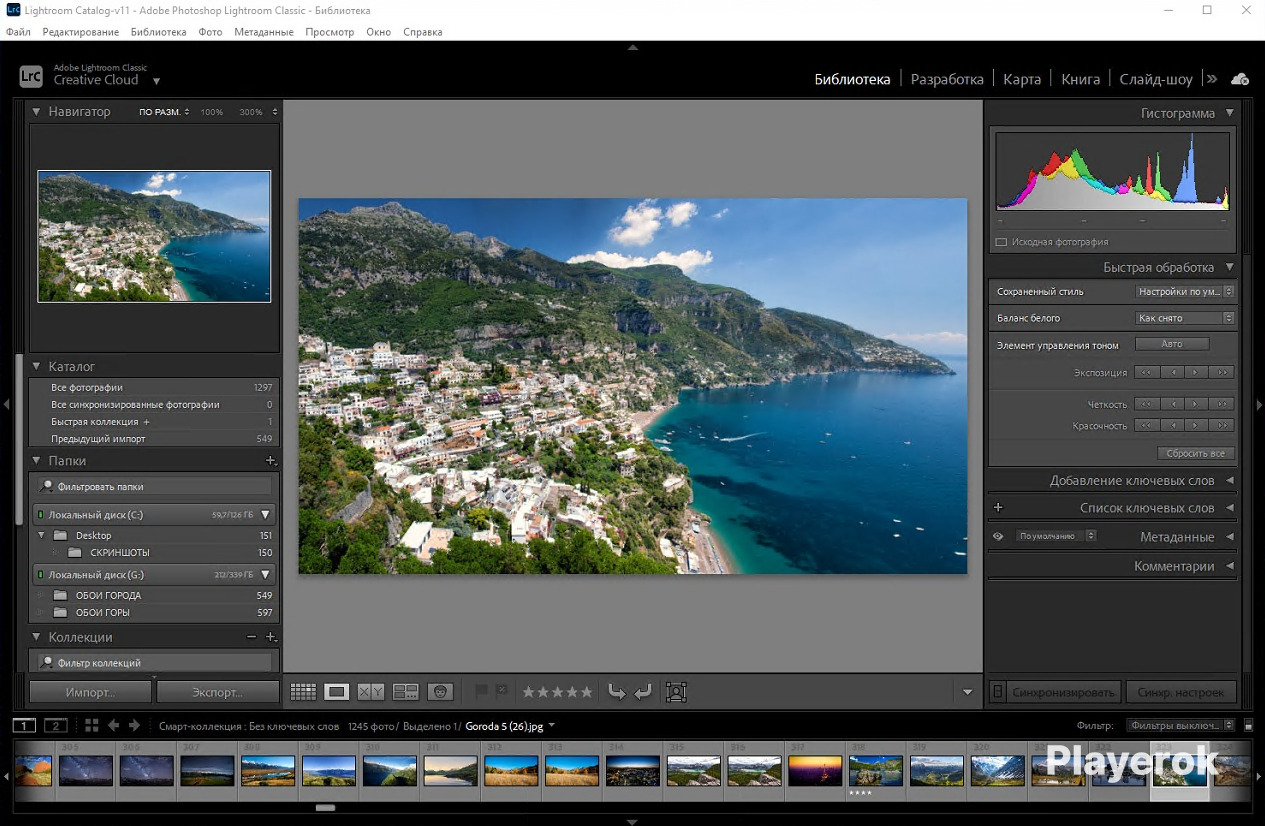Flag photo as rejected
This screenshot has height=826, width=1265.
(x=502, y=691)
